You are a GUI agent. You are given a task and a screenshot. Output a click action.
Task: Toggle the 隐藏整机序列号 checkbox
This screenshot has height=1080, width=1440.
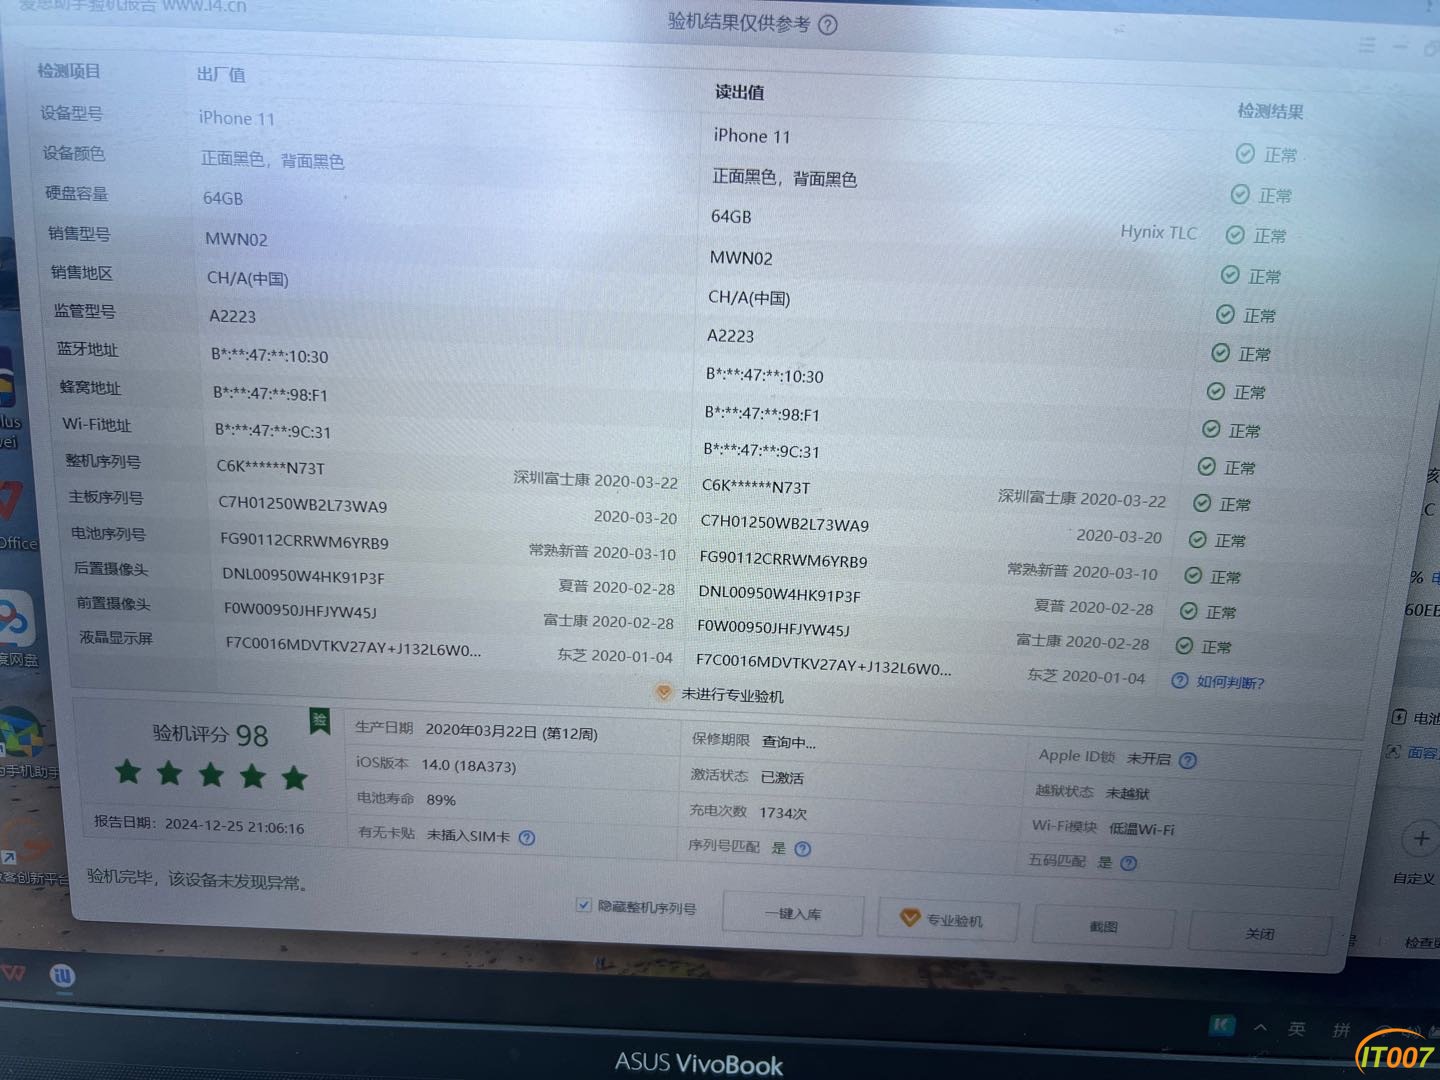[583, 905]
